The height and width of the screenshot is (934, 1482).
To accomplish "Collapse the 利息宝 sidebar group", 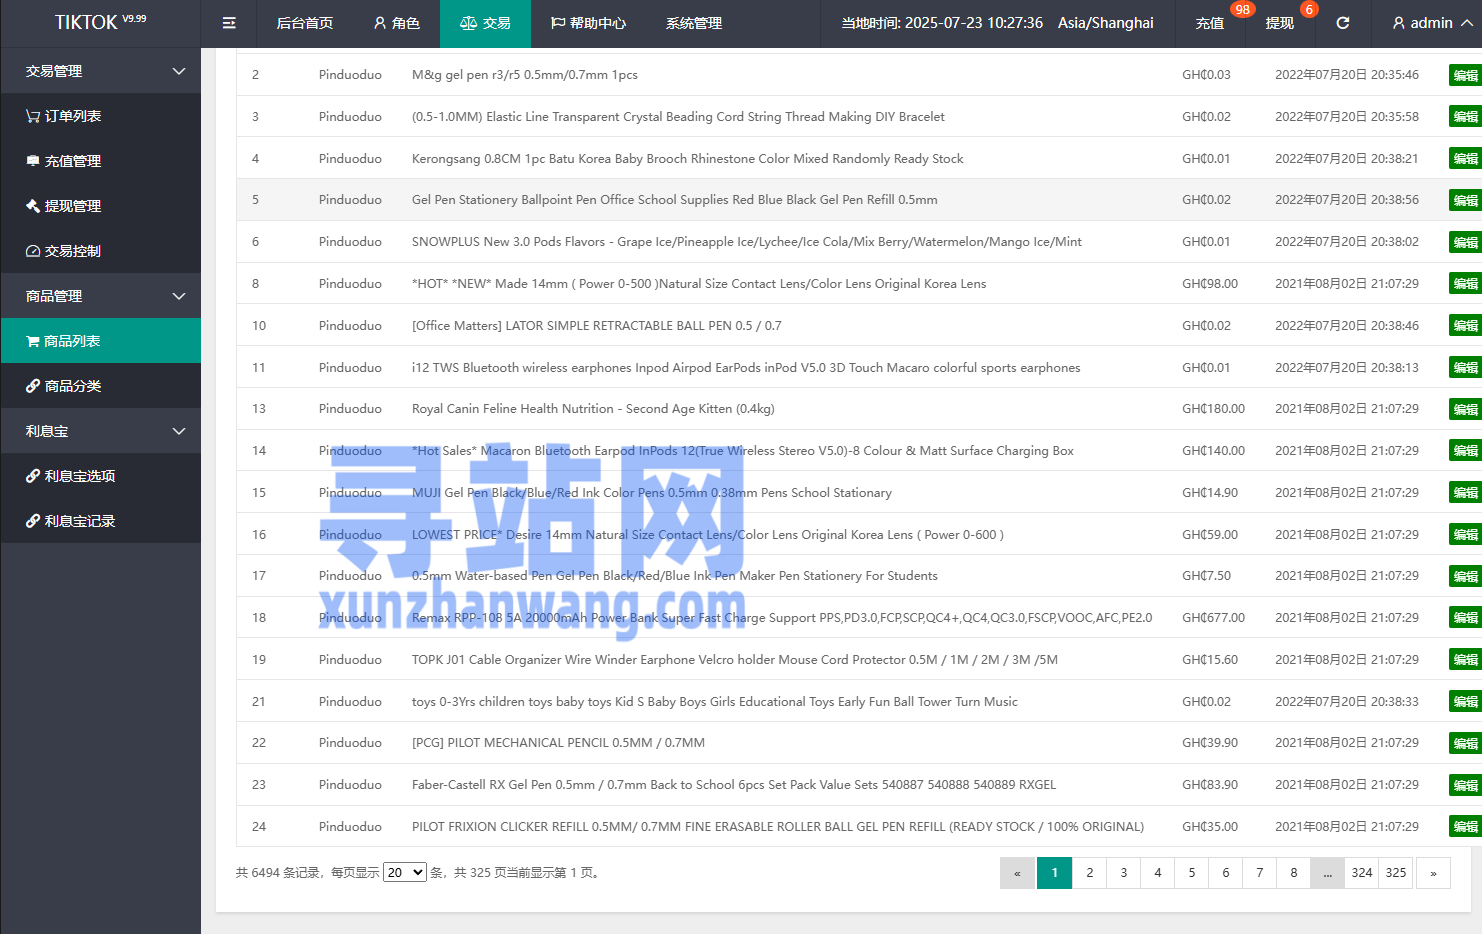I will 100,431.
